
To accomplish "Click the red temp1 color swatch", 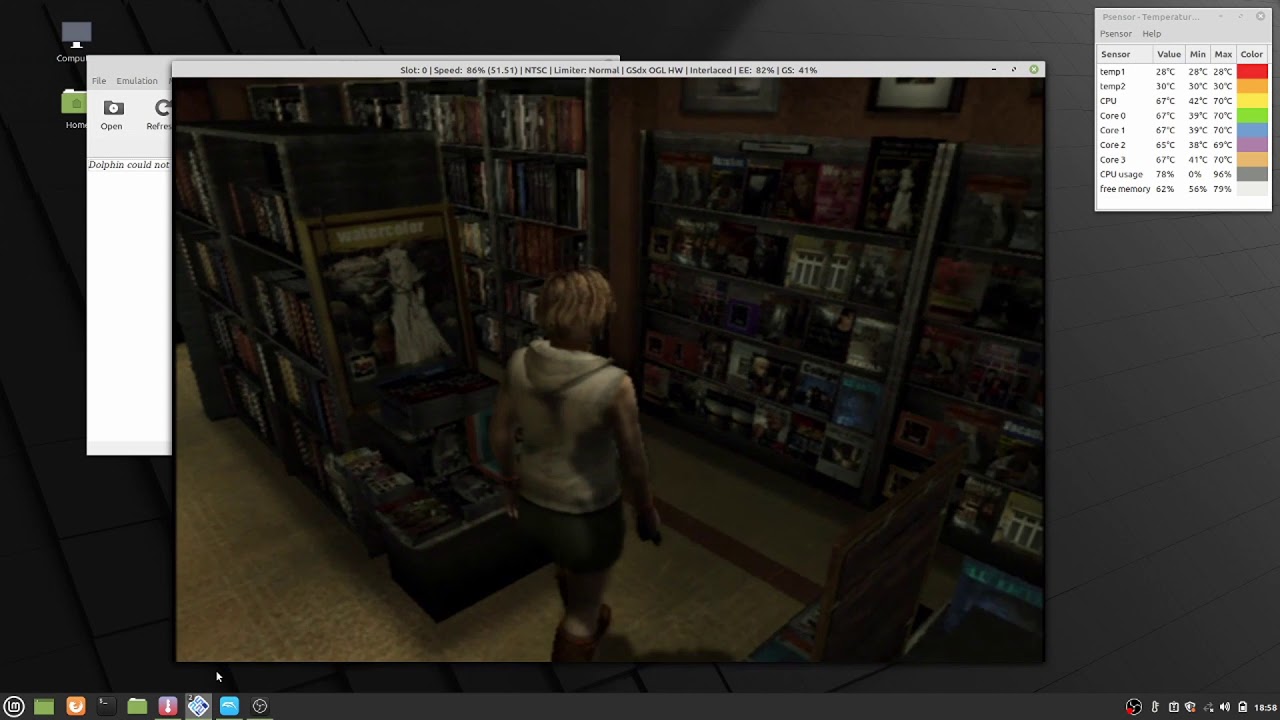I will [1252, 72].
